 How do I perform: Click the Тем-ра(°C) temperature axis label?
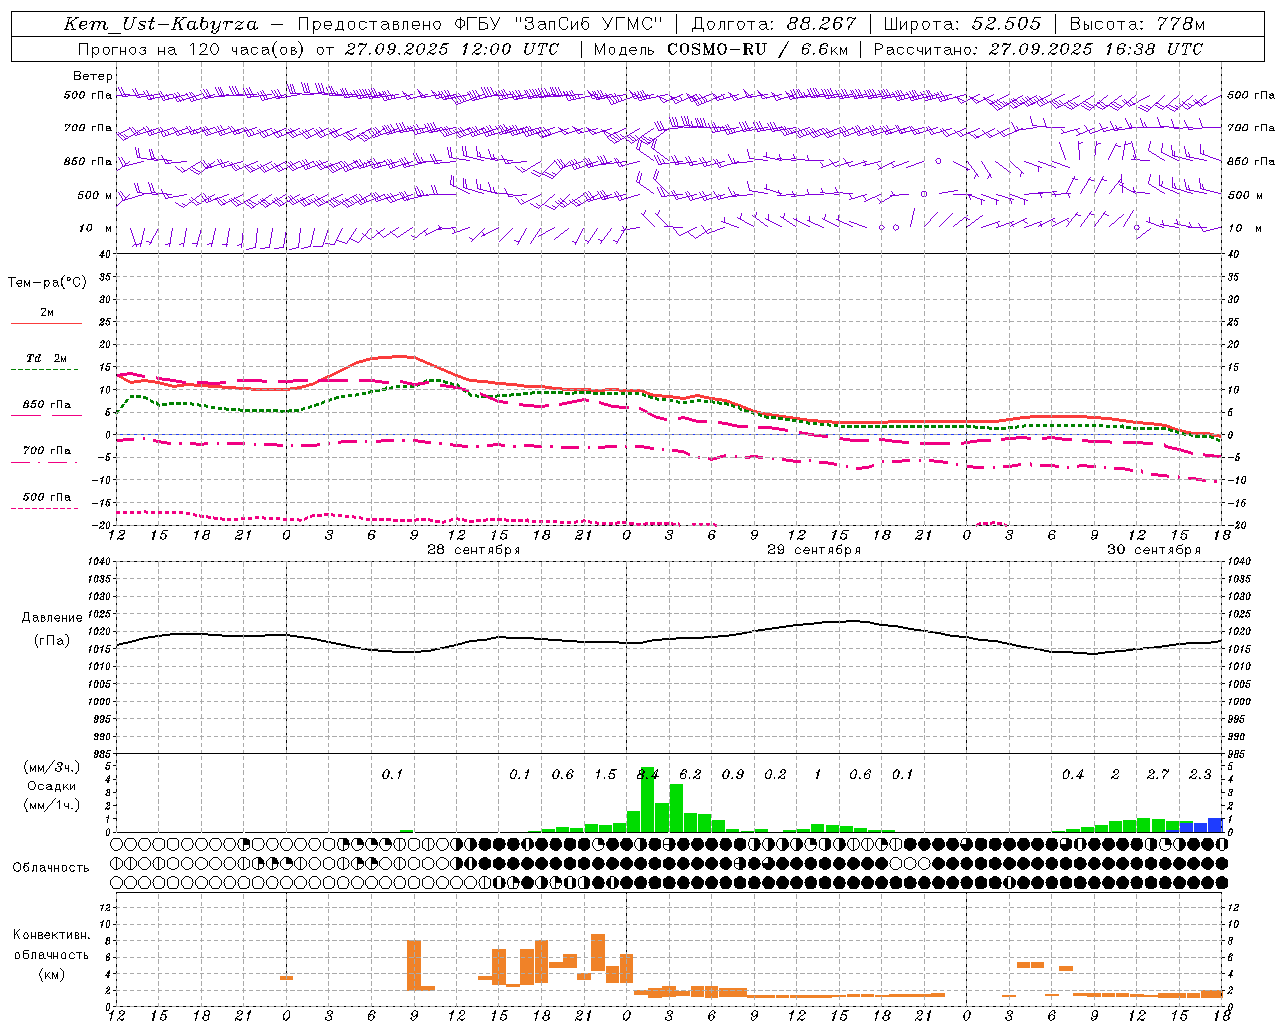(x=47, y=283)
